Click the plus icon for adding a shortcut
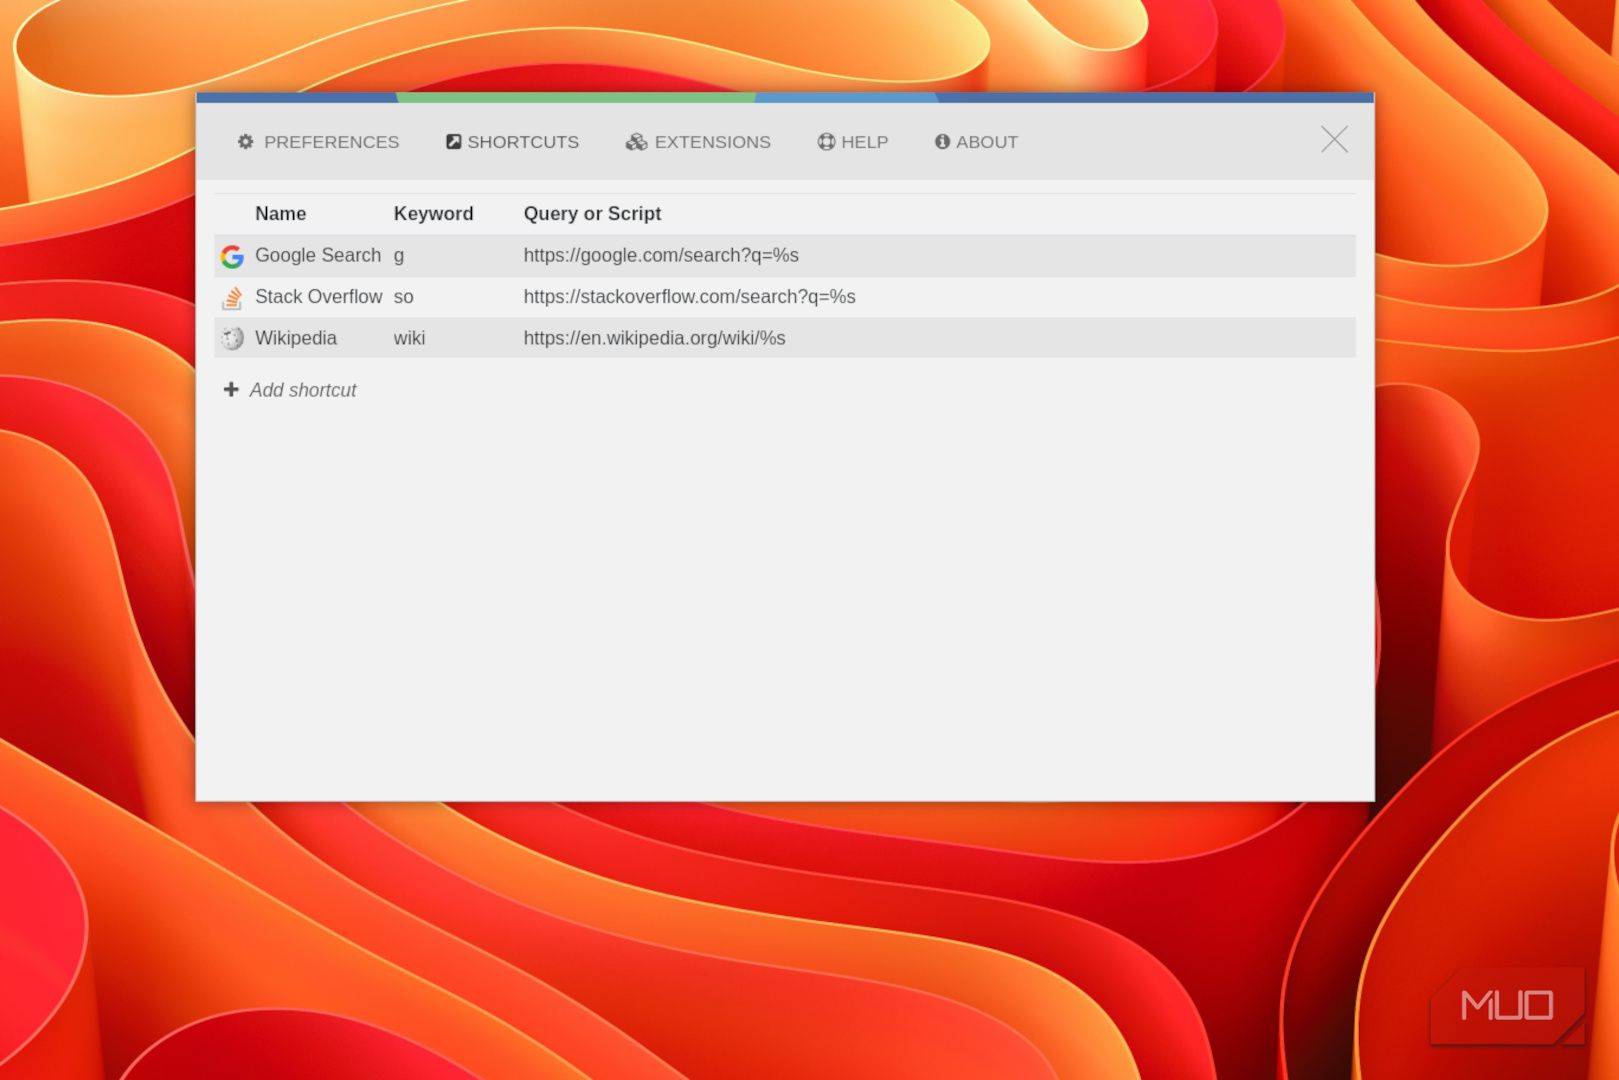This screenshot has height=1080, width=1619. click(231, 389)
